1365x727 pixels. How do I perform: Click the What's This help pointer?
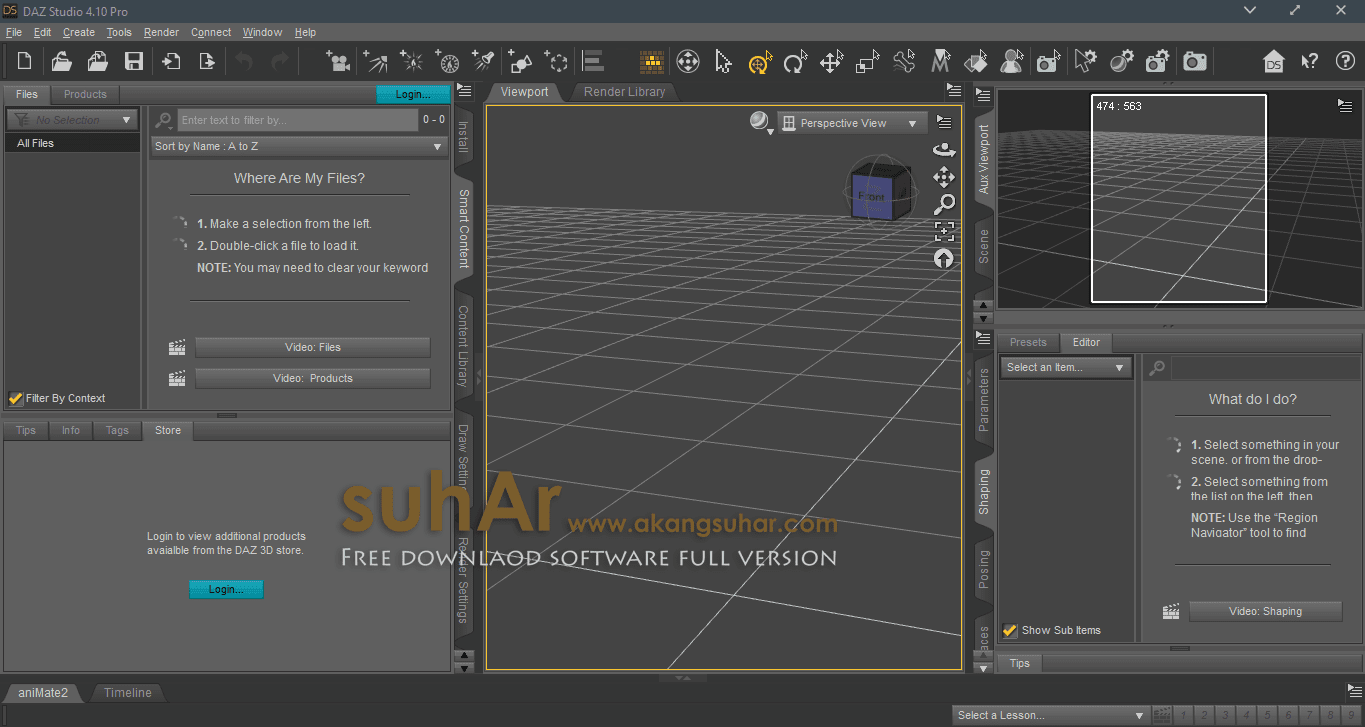(x=1309, y=62)
